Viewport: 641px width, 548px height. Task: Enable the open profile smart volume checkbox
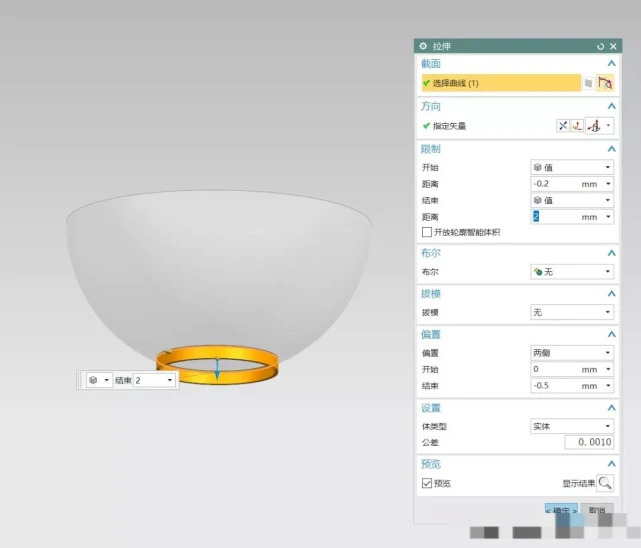(x=427, y=232)
